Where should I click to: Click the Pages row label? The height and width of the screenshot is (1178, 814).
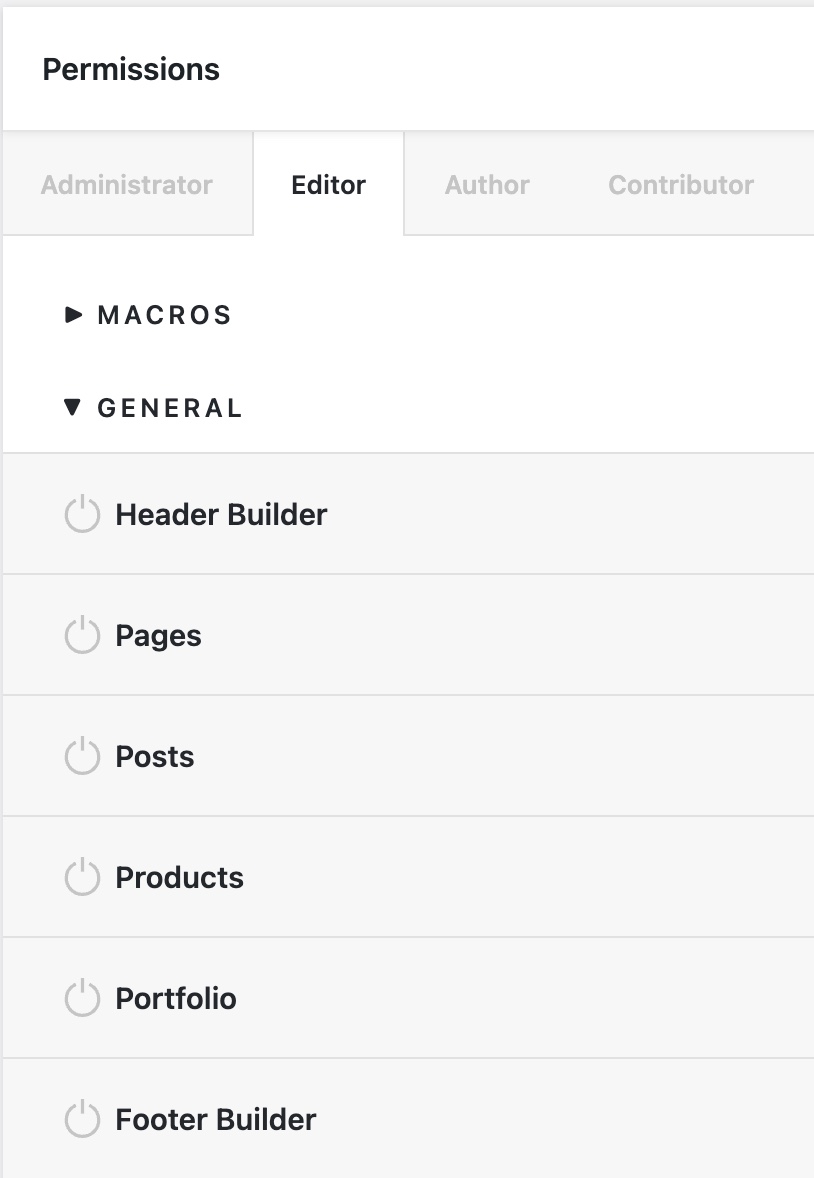point(158,636)
